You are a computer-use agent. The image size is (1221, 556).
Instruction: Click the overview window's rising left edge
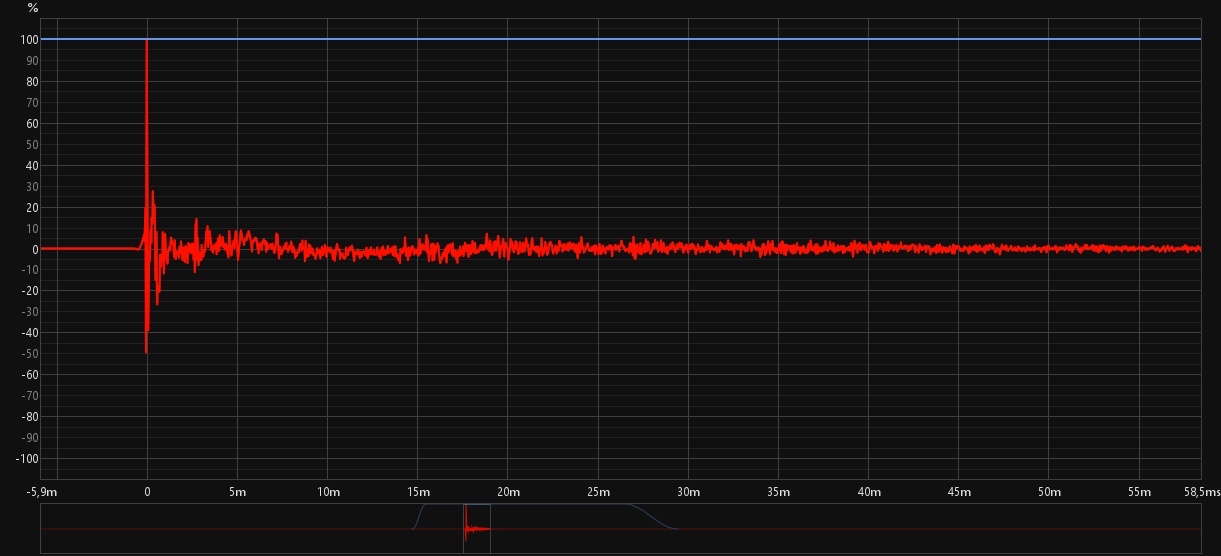pos(418,514)
